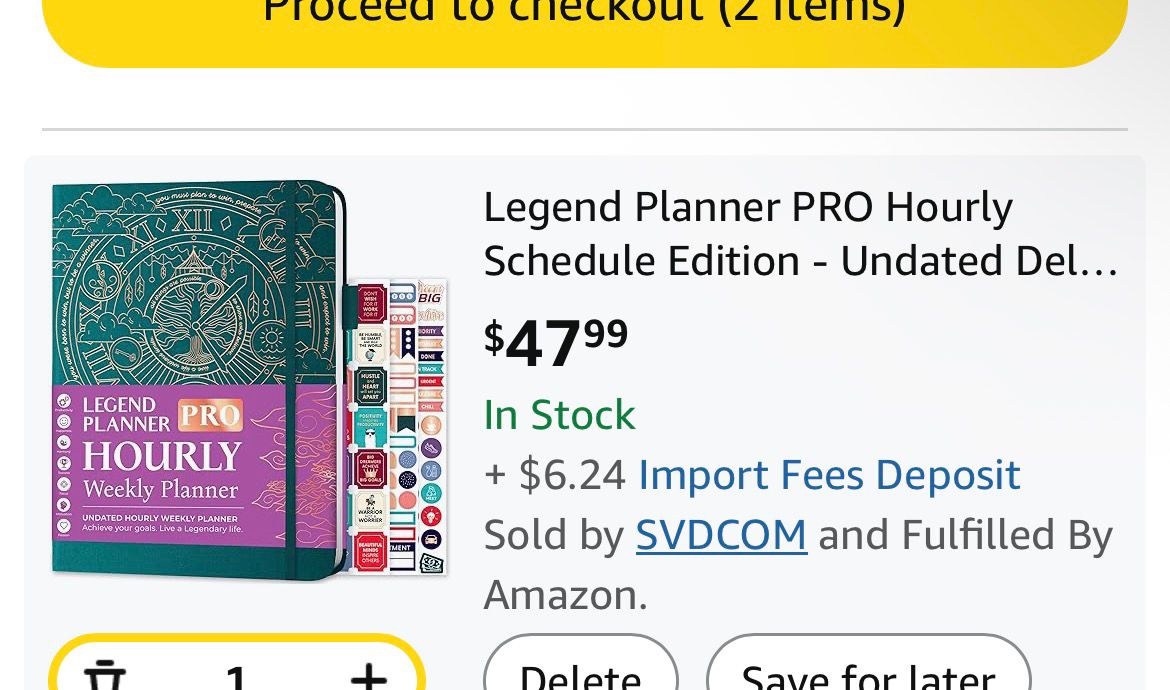Click the Fulfilled By Amazon text
The image size is (1170, 690).
1005,535
